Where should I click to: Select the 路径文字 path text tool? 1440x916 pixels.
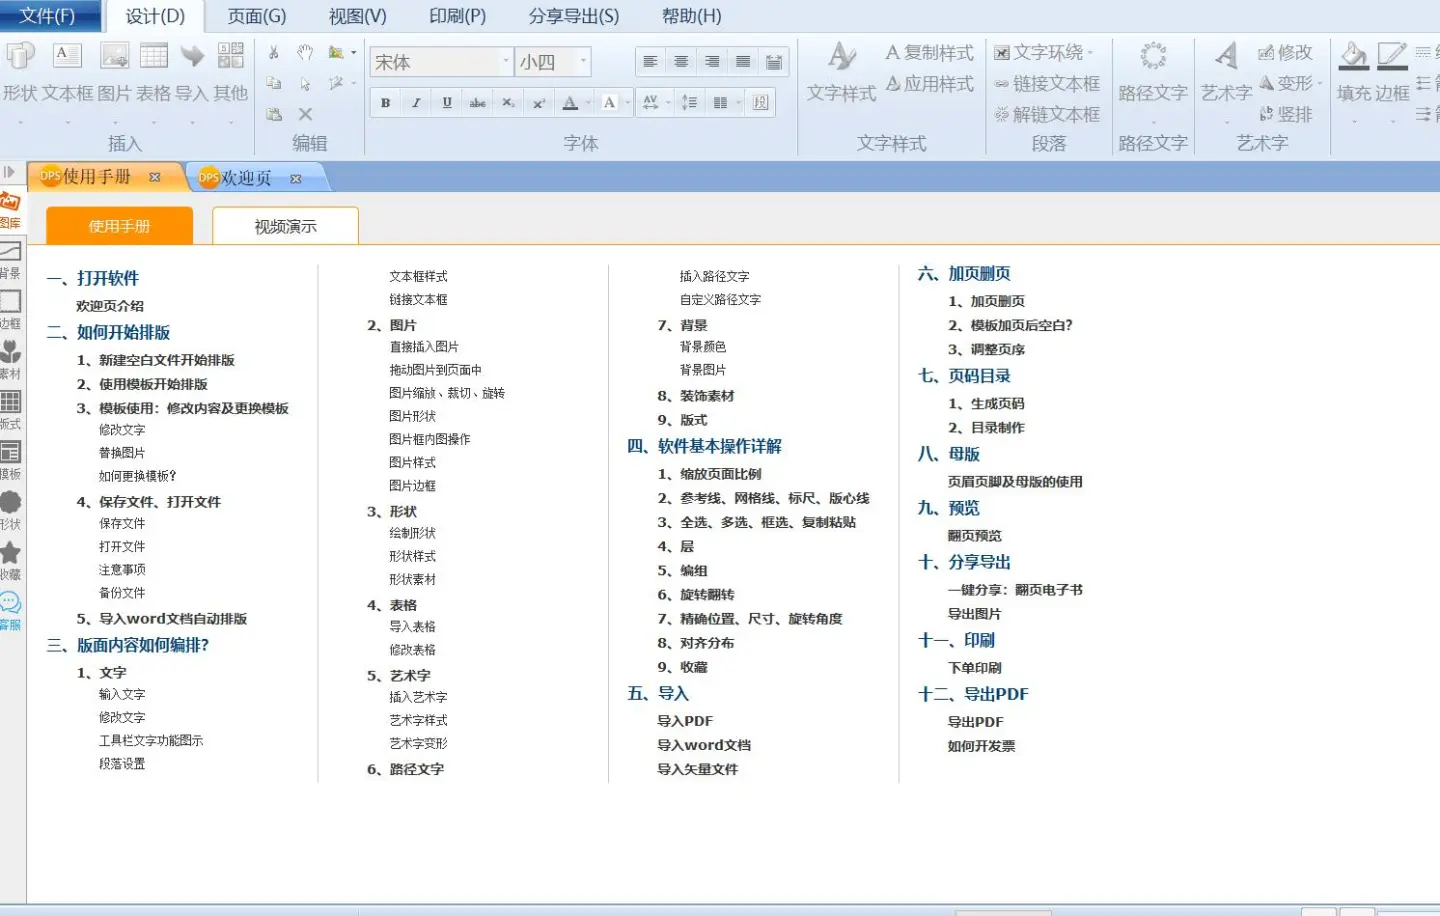1153,58
